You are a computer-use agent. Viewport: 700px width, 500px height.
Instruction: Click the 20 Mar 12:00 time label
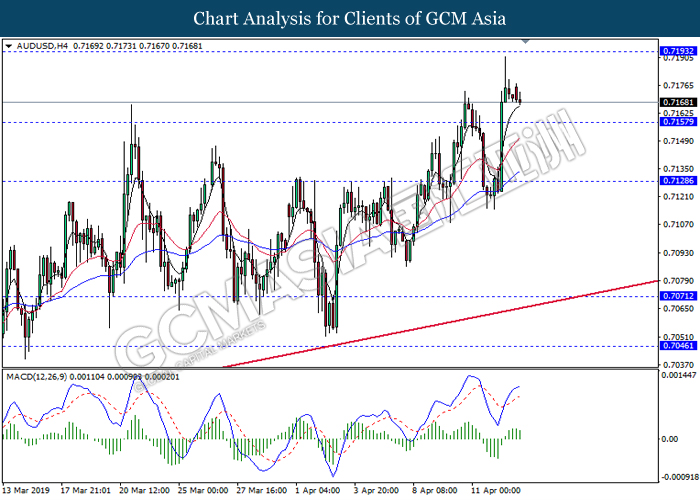pos(146,493)
